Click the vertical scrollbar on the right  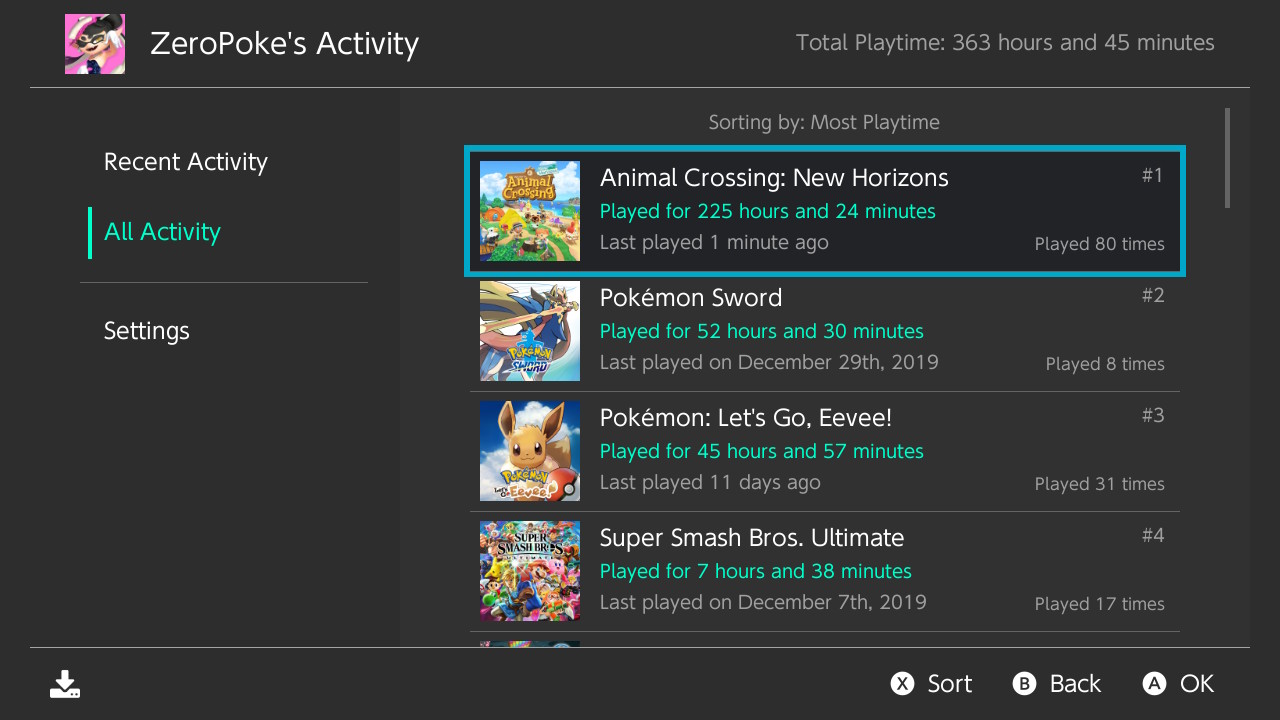pyautogui.click(x=1227, y=158)
